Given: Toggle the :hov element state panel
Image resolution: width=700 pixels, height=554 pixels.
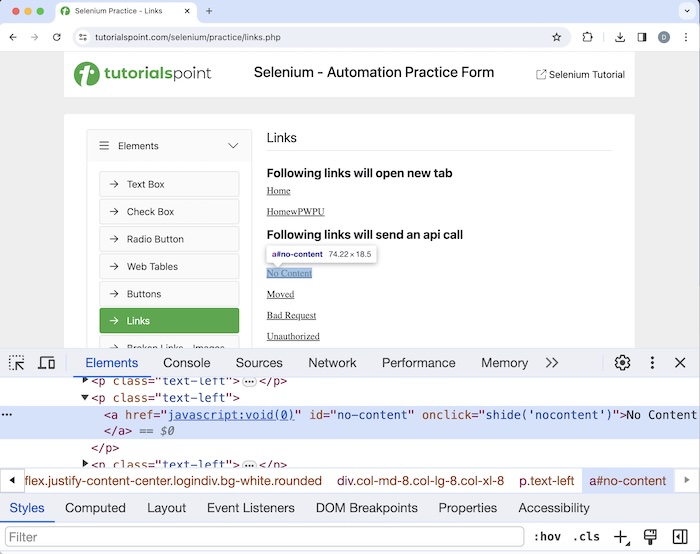Looking at the screenshot, I should pos(546,537).
